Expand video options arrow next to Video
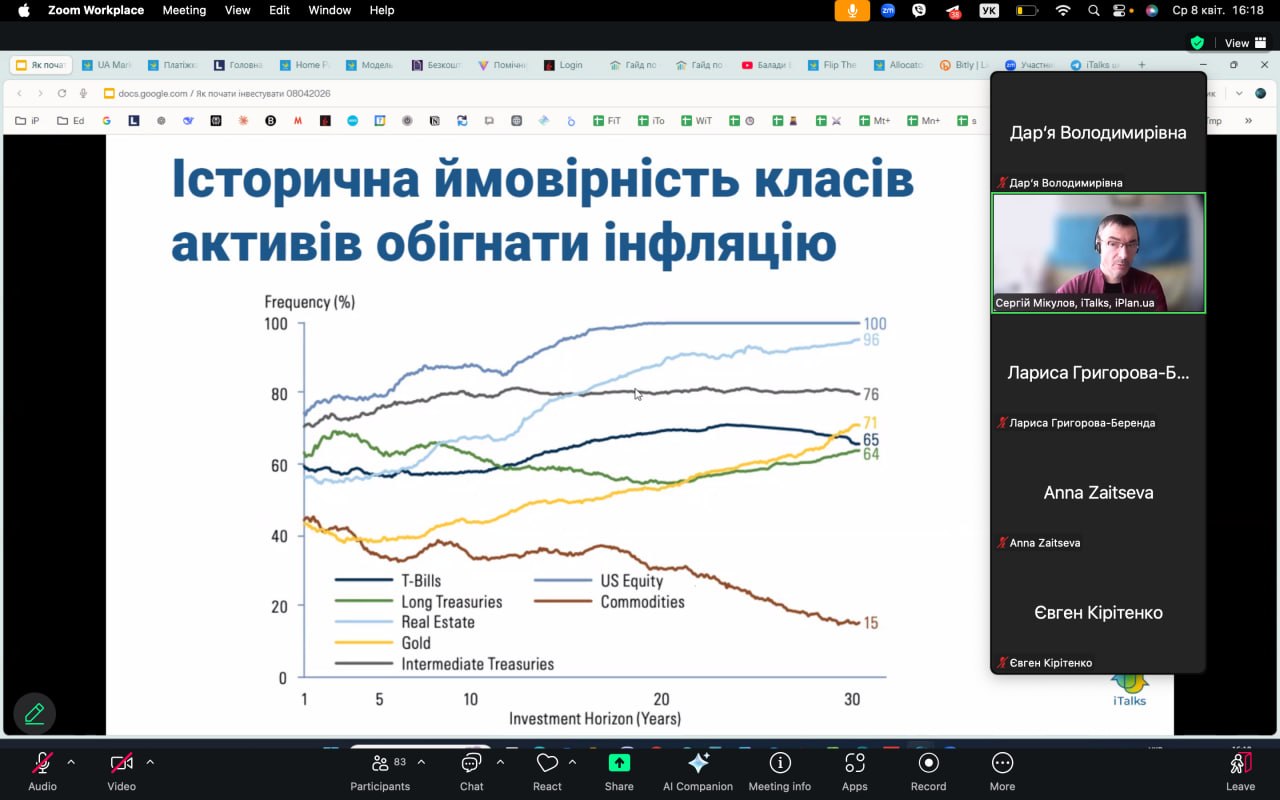Image resolution: width=1280 pixels, height=800 pixels. coord(150,762)
